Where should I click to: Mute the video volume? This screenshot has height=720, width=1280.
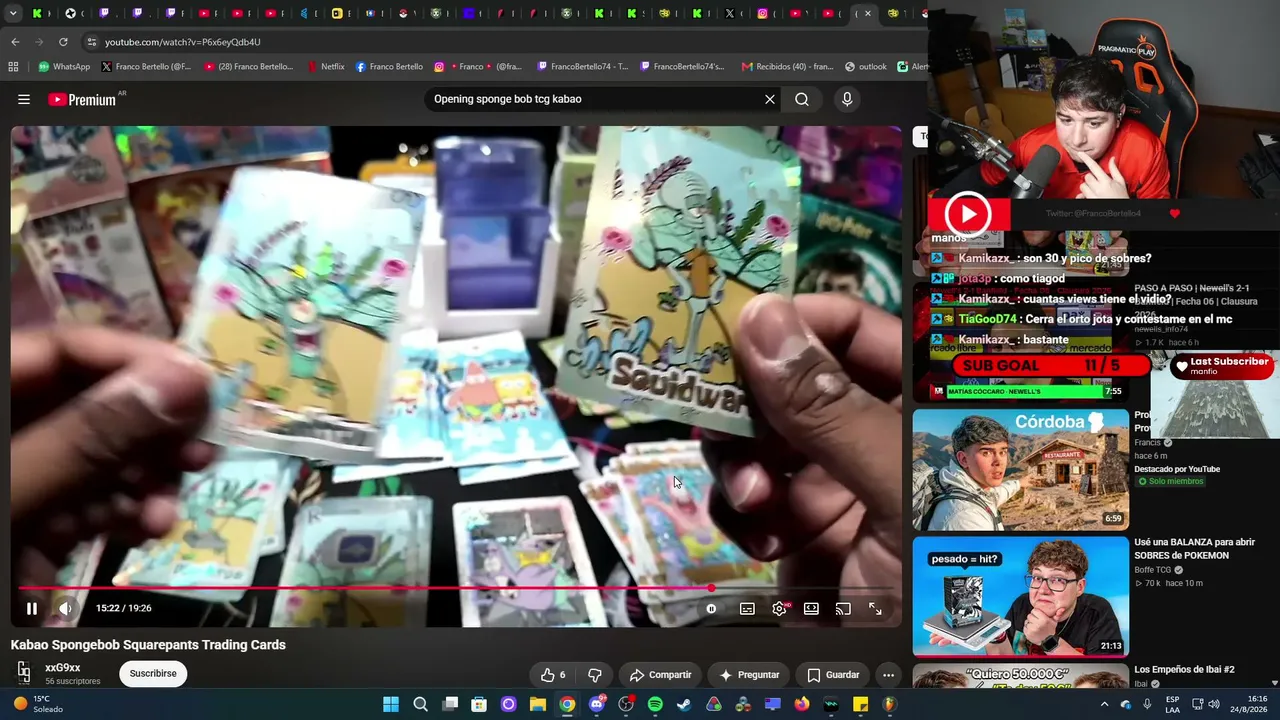65,608
